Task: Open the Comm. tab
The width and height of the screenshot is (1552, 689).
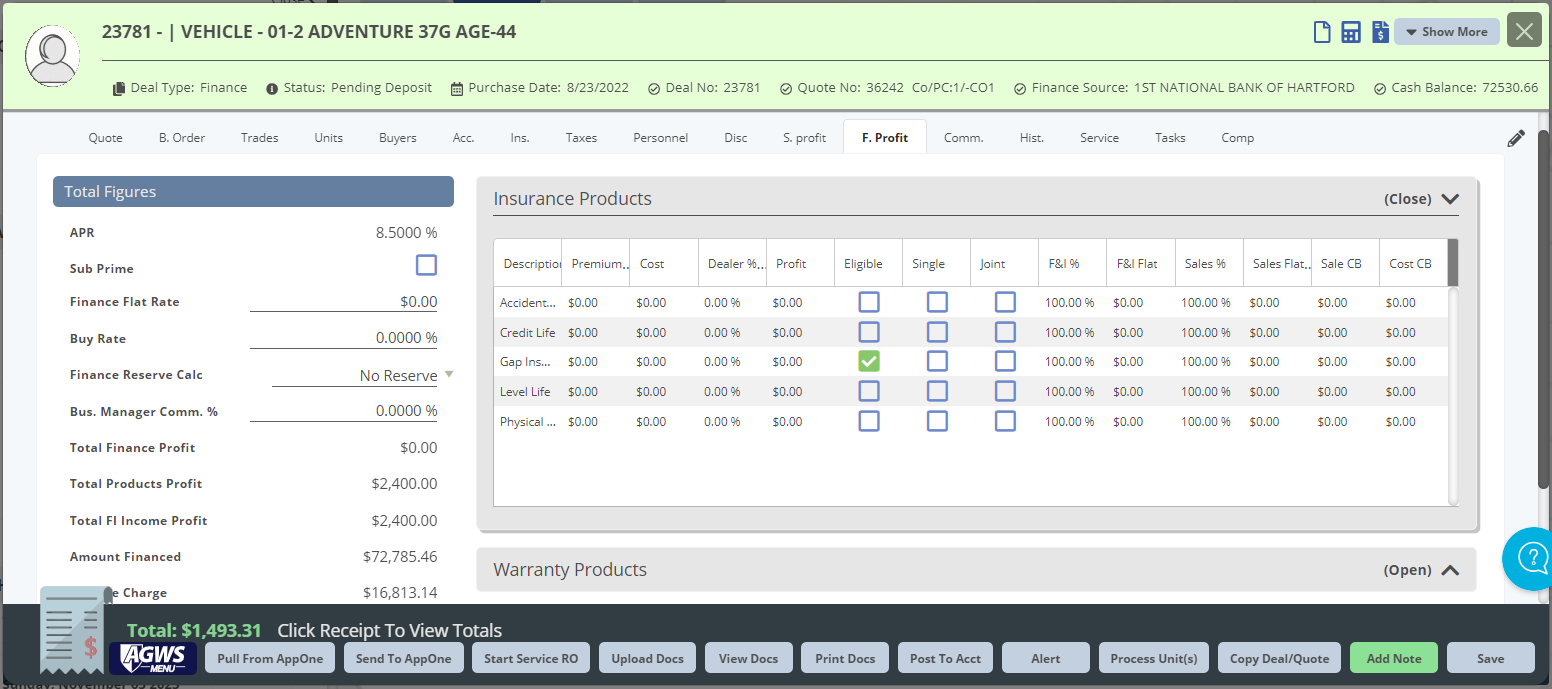Action: tap(964, 138)
